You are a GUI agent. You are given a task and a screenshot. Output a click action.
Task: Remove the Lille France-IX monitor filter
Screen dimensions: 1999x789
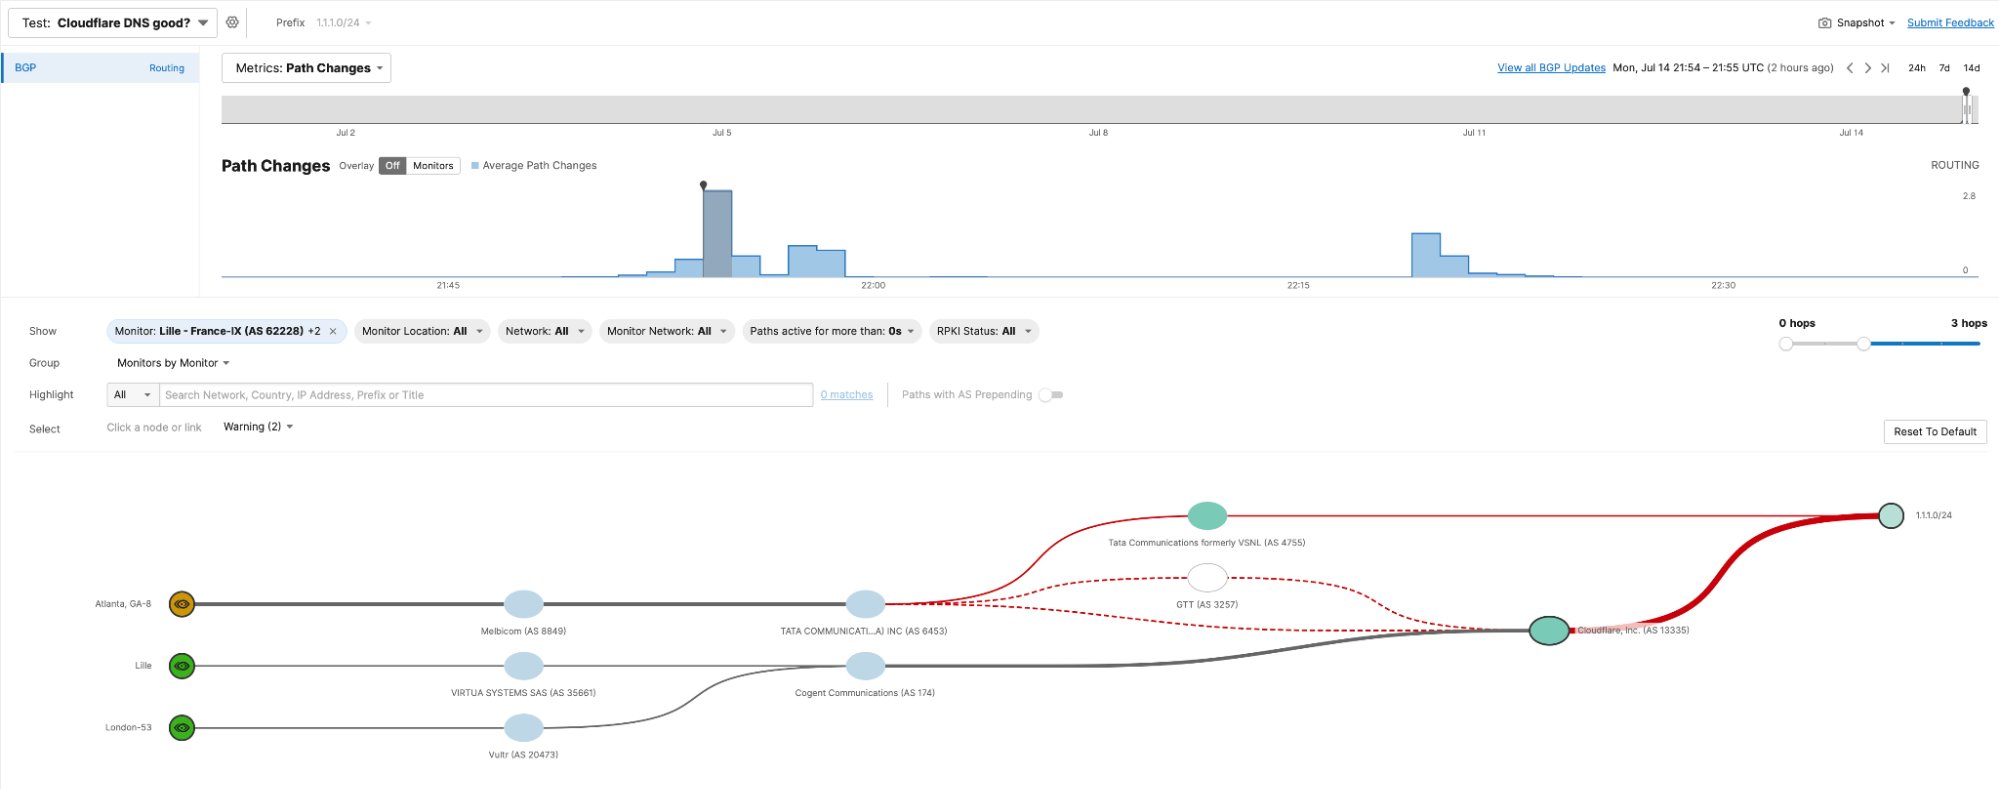[333, 331]
